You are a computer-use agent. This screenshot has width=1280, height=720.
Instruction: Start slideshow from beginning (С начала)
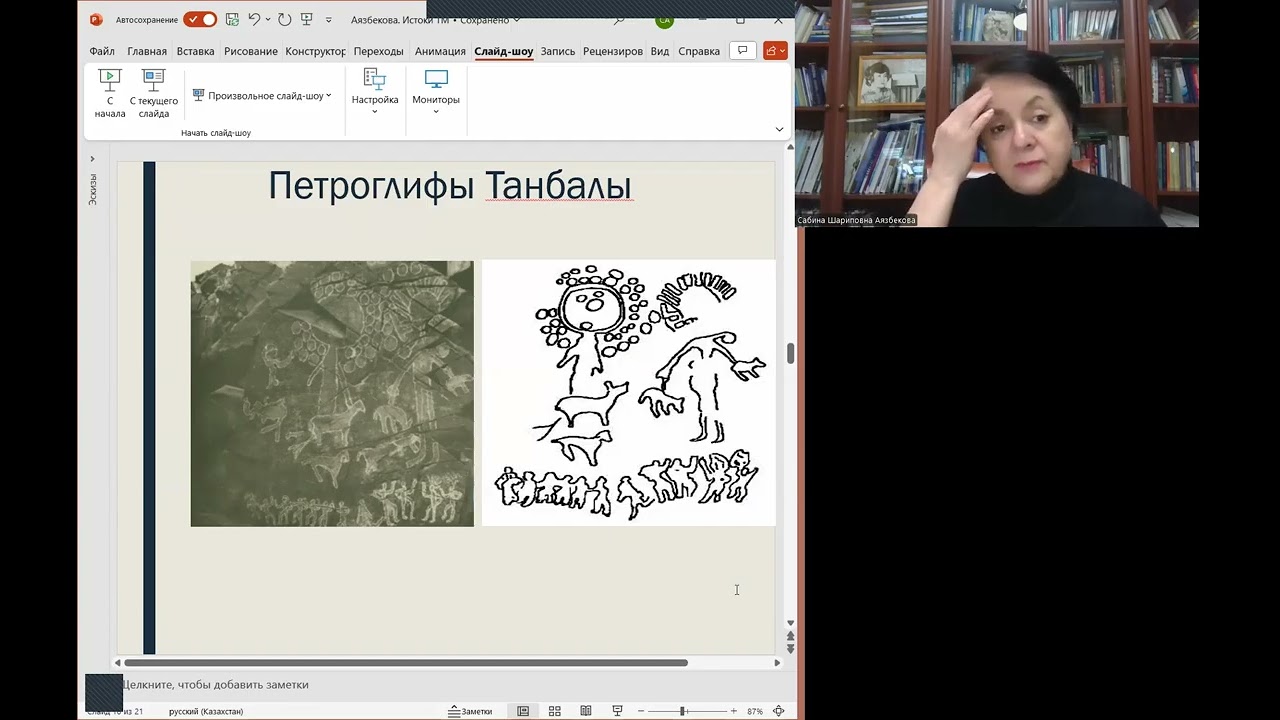(110, 94)
